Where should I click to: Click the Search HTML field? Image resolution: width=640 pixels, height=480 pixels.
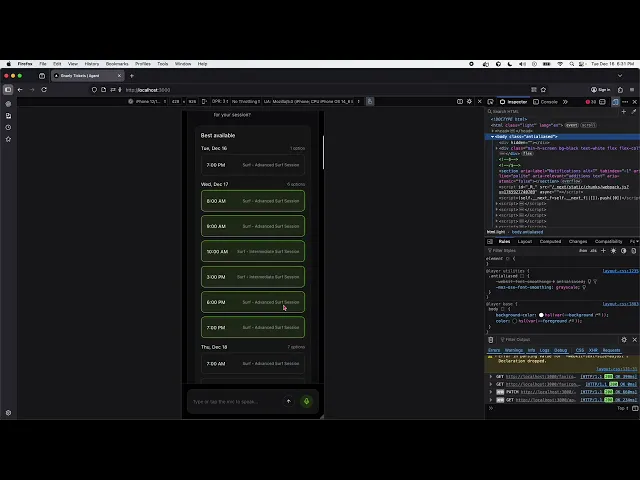coord(552,111)
